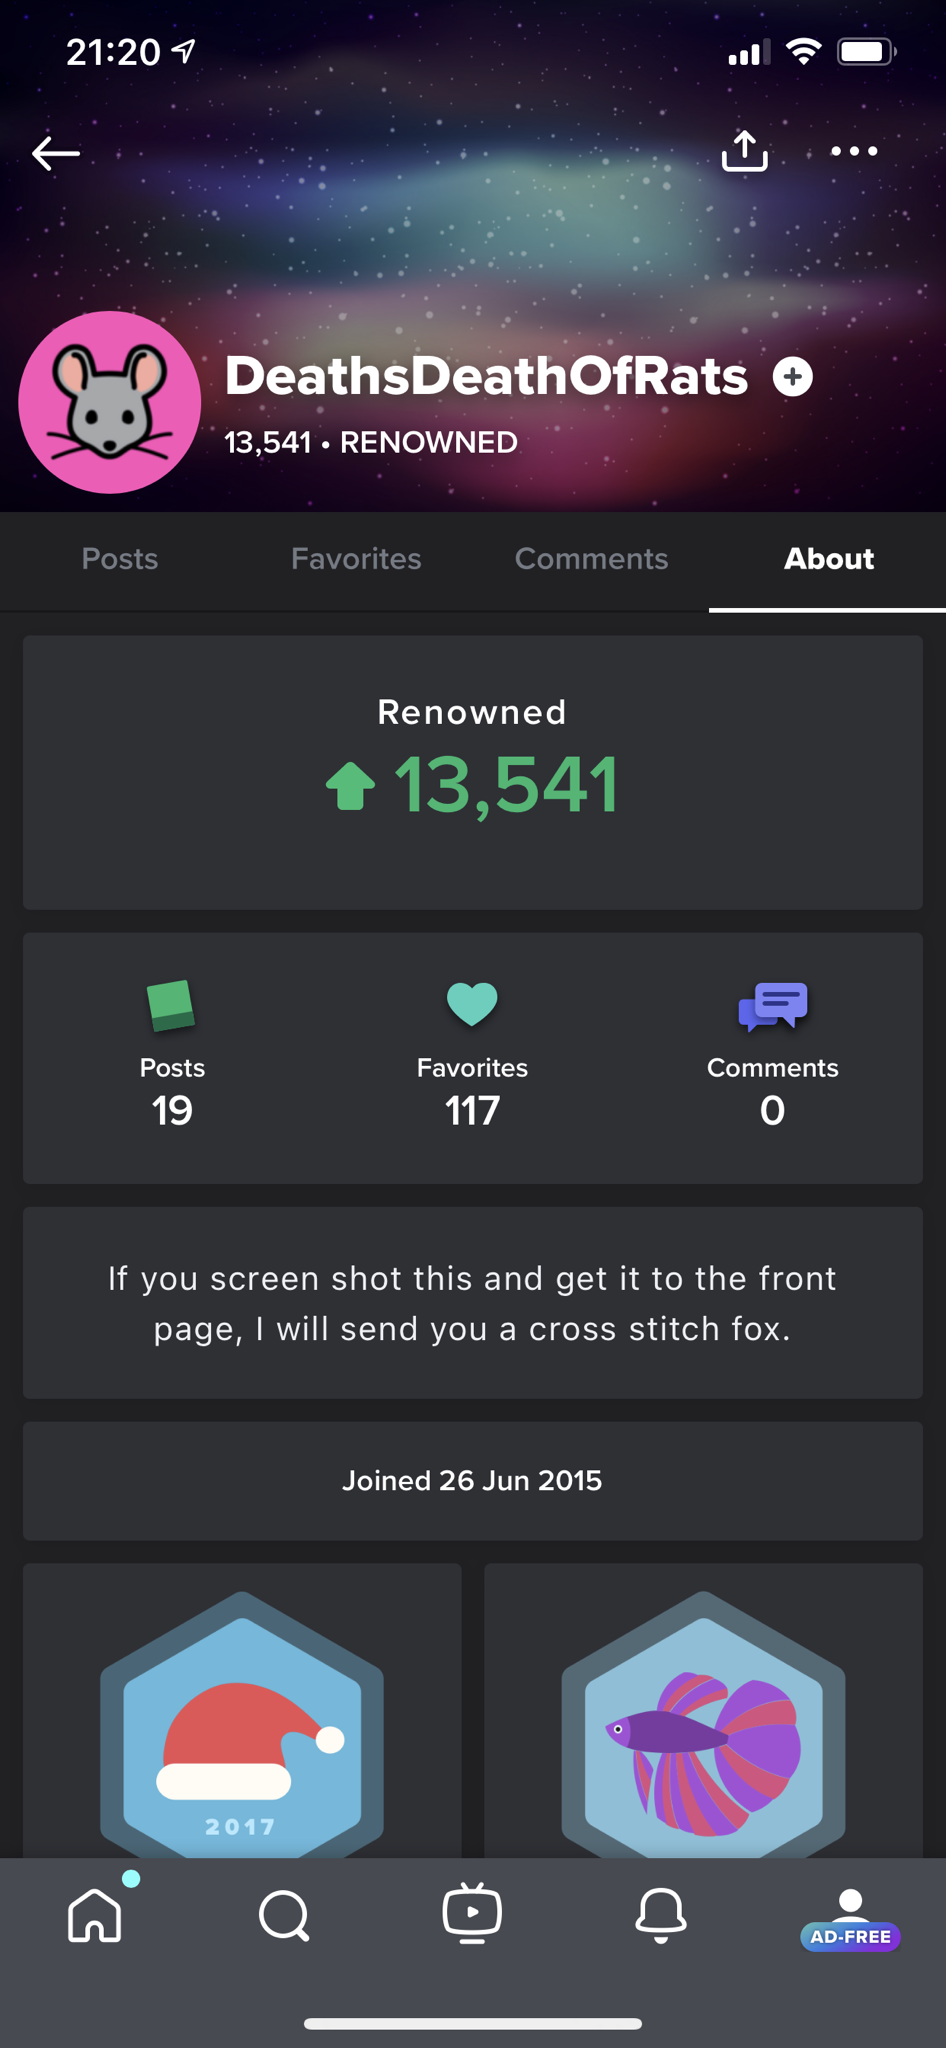The image size is (946, 2048).
Task: Go to the Home feed
Action: click(x=95, y=1914)
